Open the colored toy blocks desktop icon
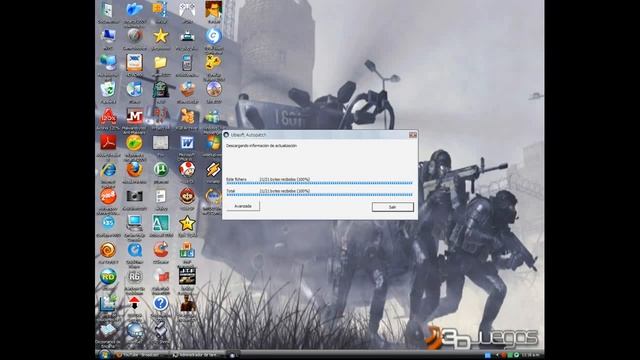This screenshot has width=640, height=360. [x=187, y=250]
